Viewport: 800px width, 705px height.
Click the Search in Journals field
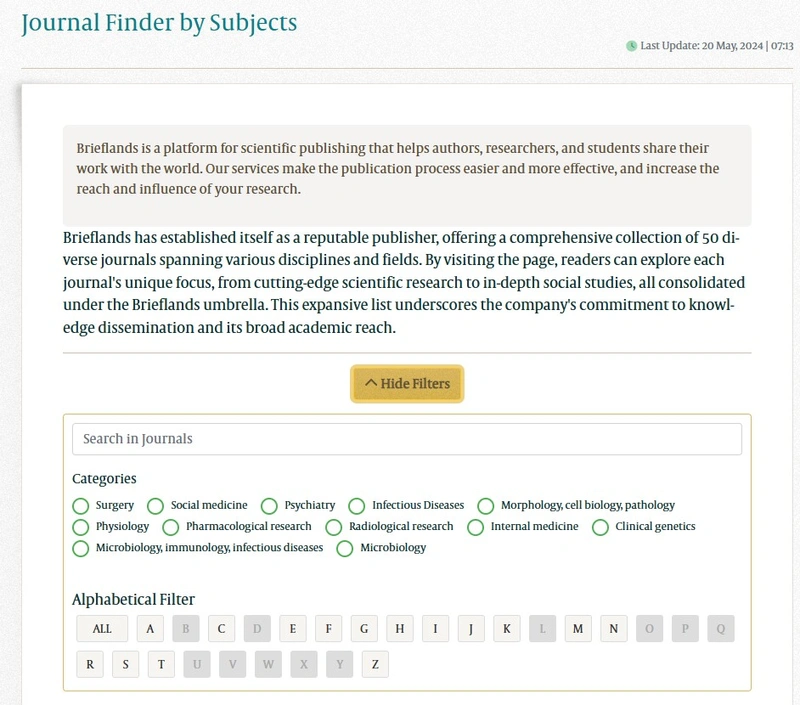point(407,439)
